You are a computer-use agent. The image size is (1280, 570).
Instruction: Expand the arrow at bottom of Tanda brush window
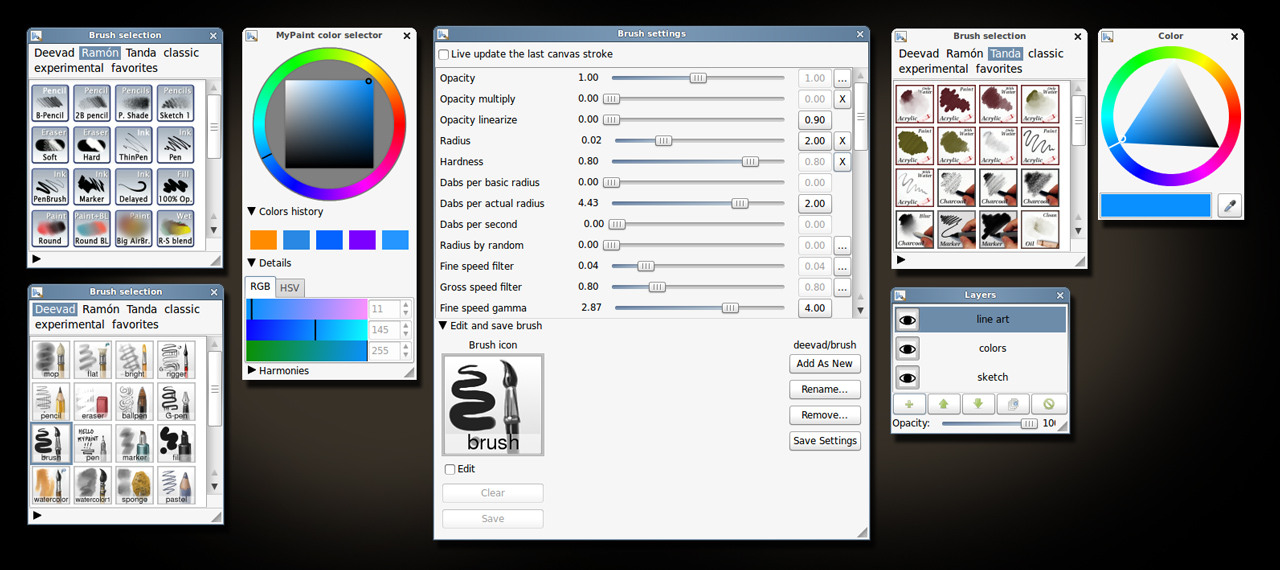(x=901, y=260)
